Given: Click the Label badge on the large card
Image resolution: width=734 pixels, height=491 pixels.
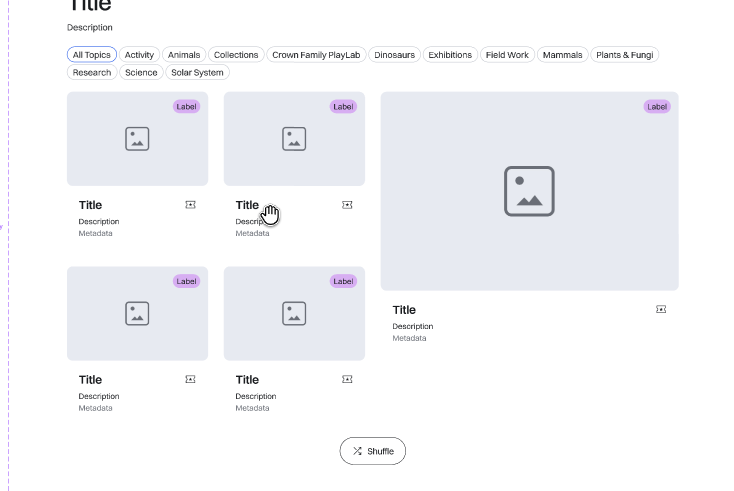Looking at the screenshot, I should (x=657, y=107).
